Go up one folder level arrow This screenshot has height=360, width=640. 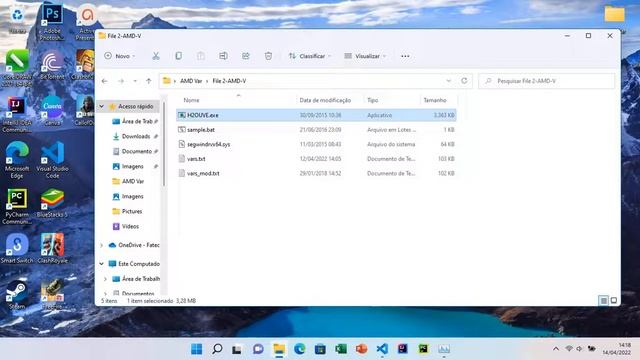coord(149,81)
